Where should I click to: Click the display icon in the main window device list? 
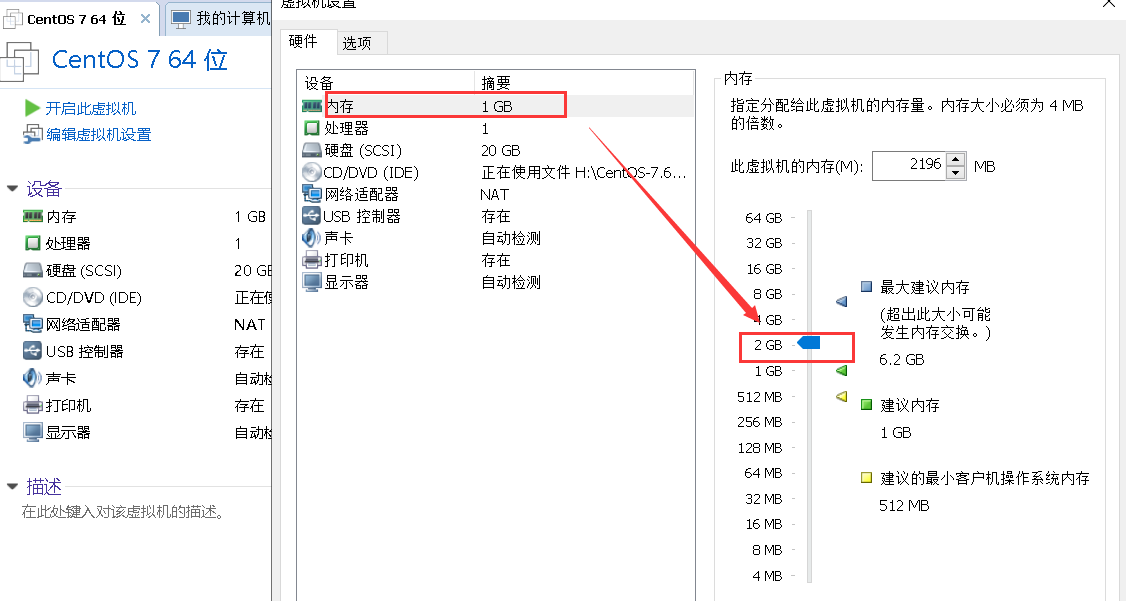(33, 432)
